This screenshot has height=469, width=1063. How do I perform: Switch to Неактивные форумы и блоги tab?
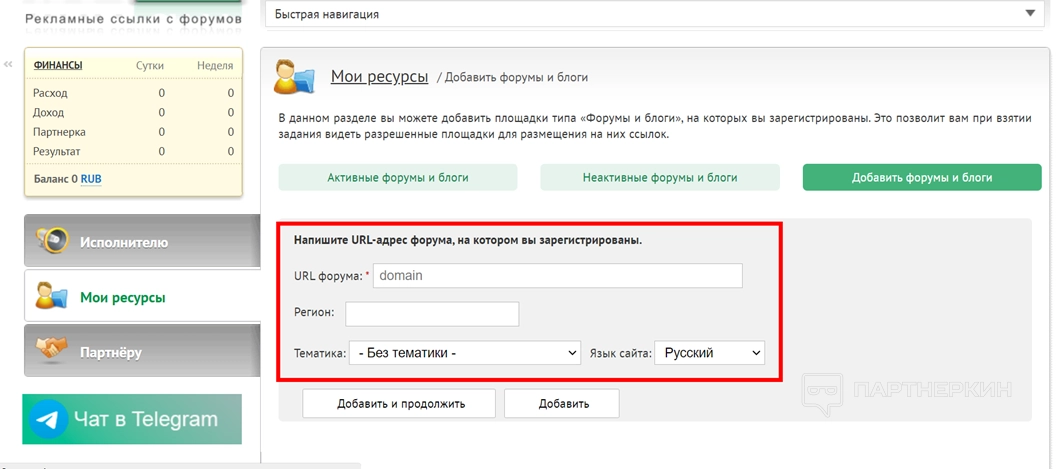(660, 178)
